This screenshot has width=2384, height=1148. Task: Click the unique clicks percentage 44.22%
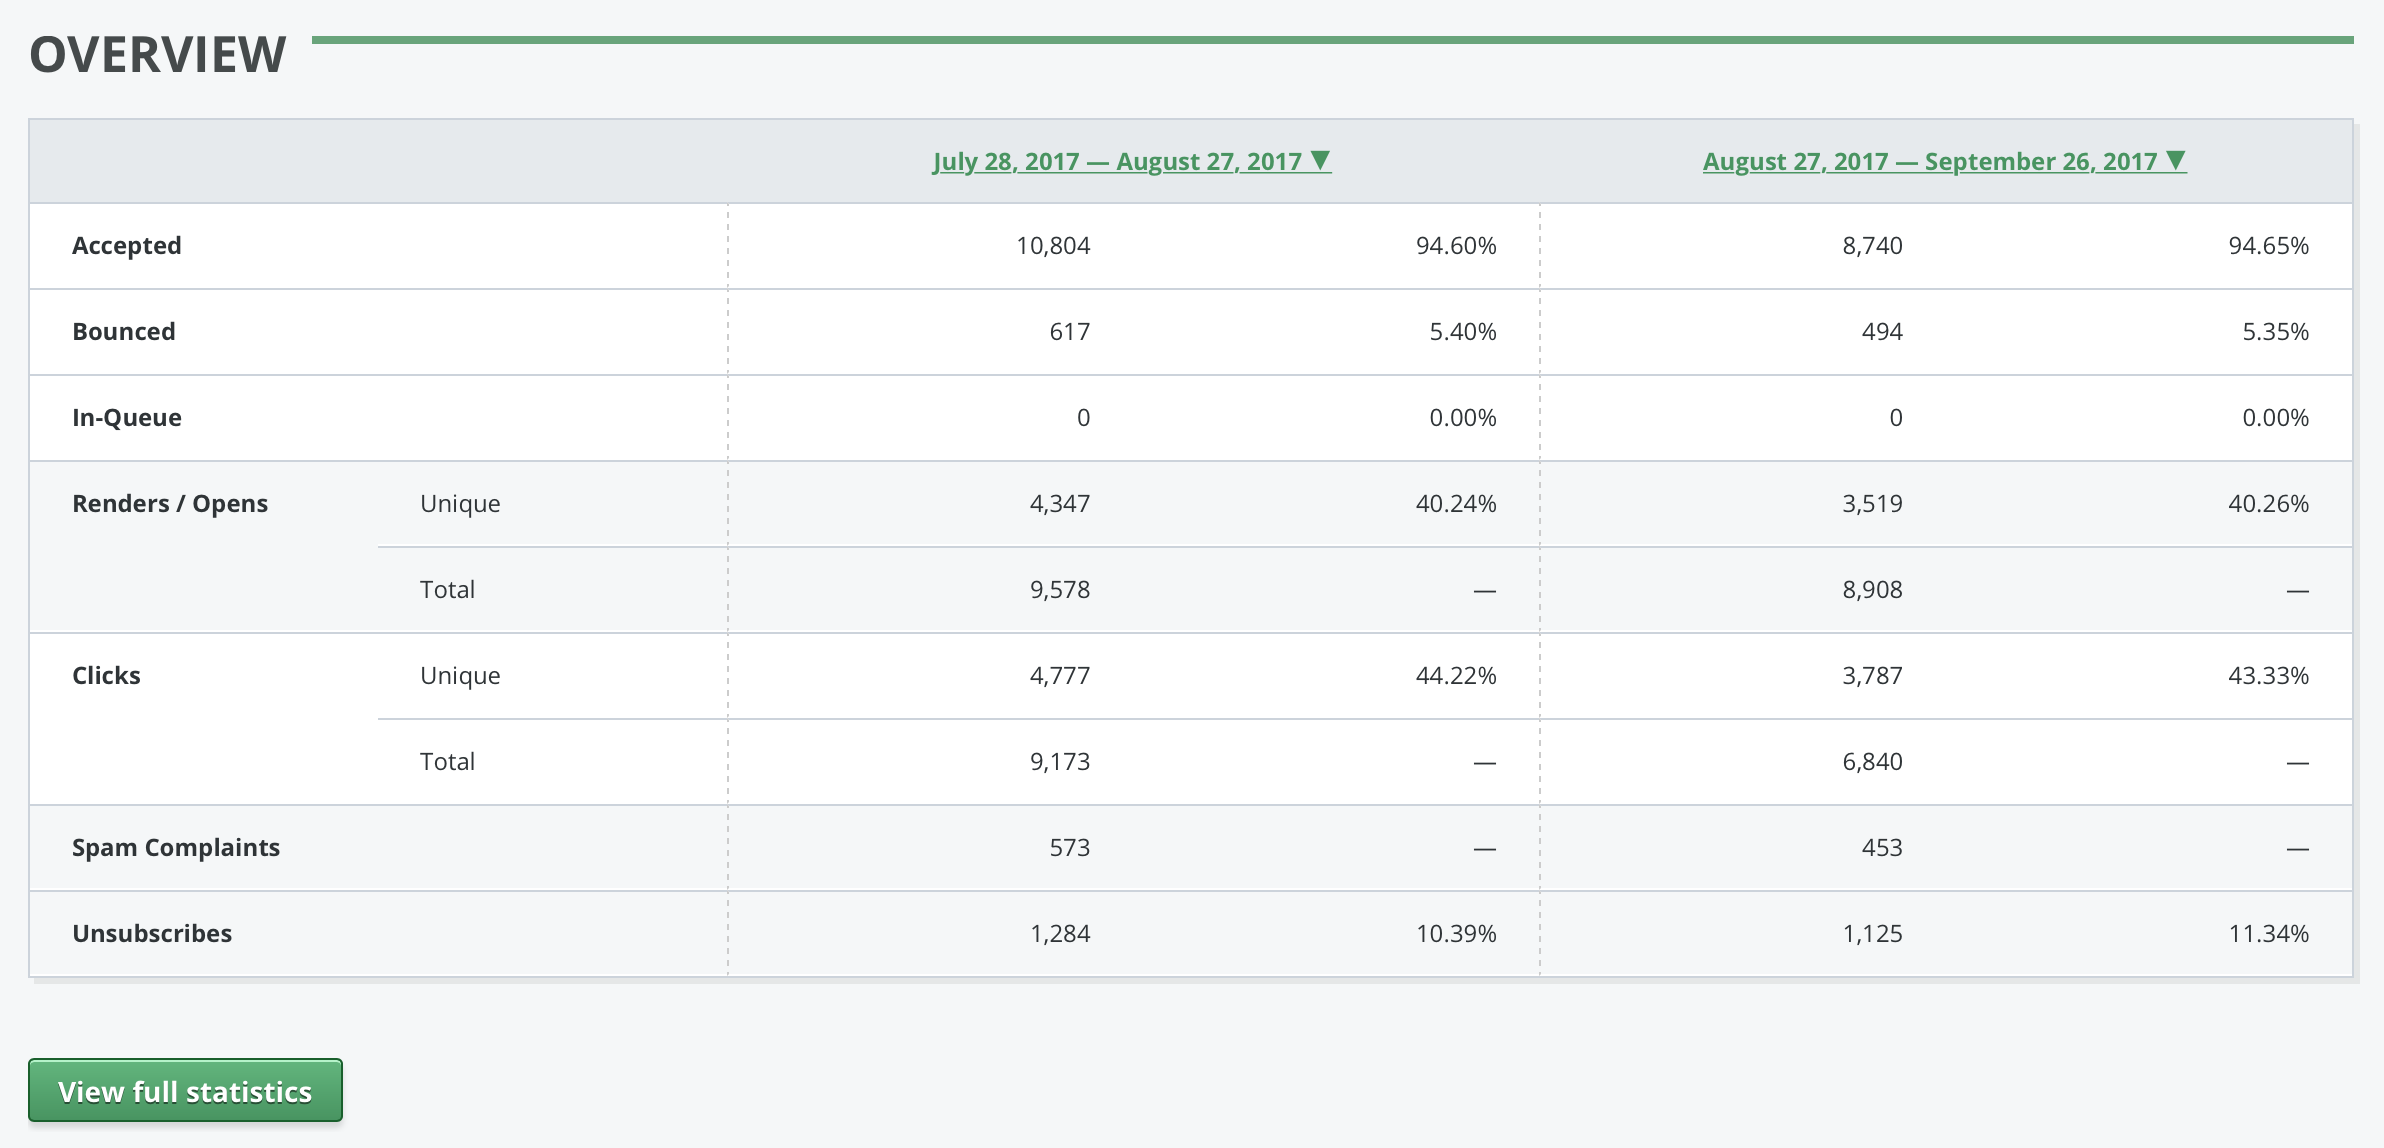1455,676
